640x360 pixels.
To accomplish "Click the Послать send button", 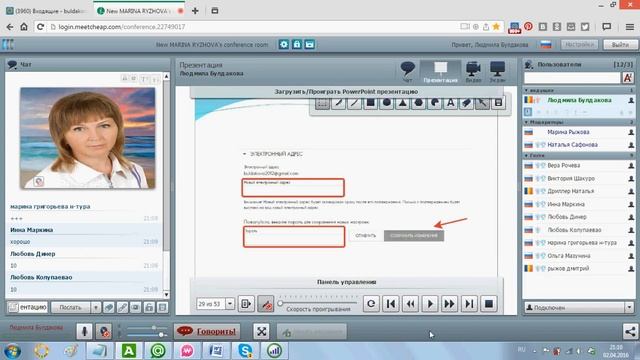I will click(71, 307).
